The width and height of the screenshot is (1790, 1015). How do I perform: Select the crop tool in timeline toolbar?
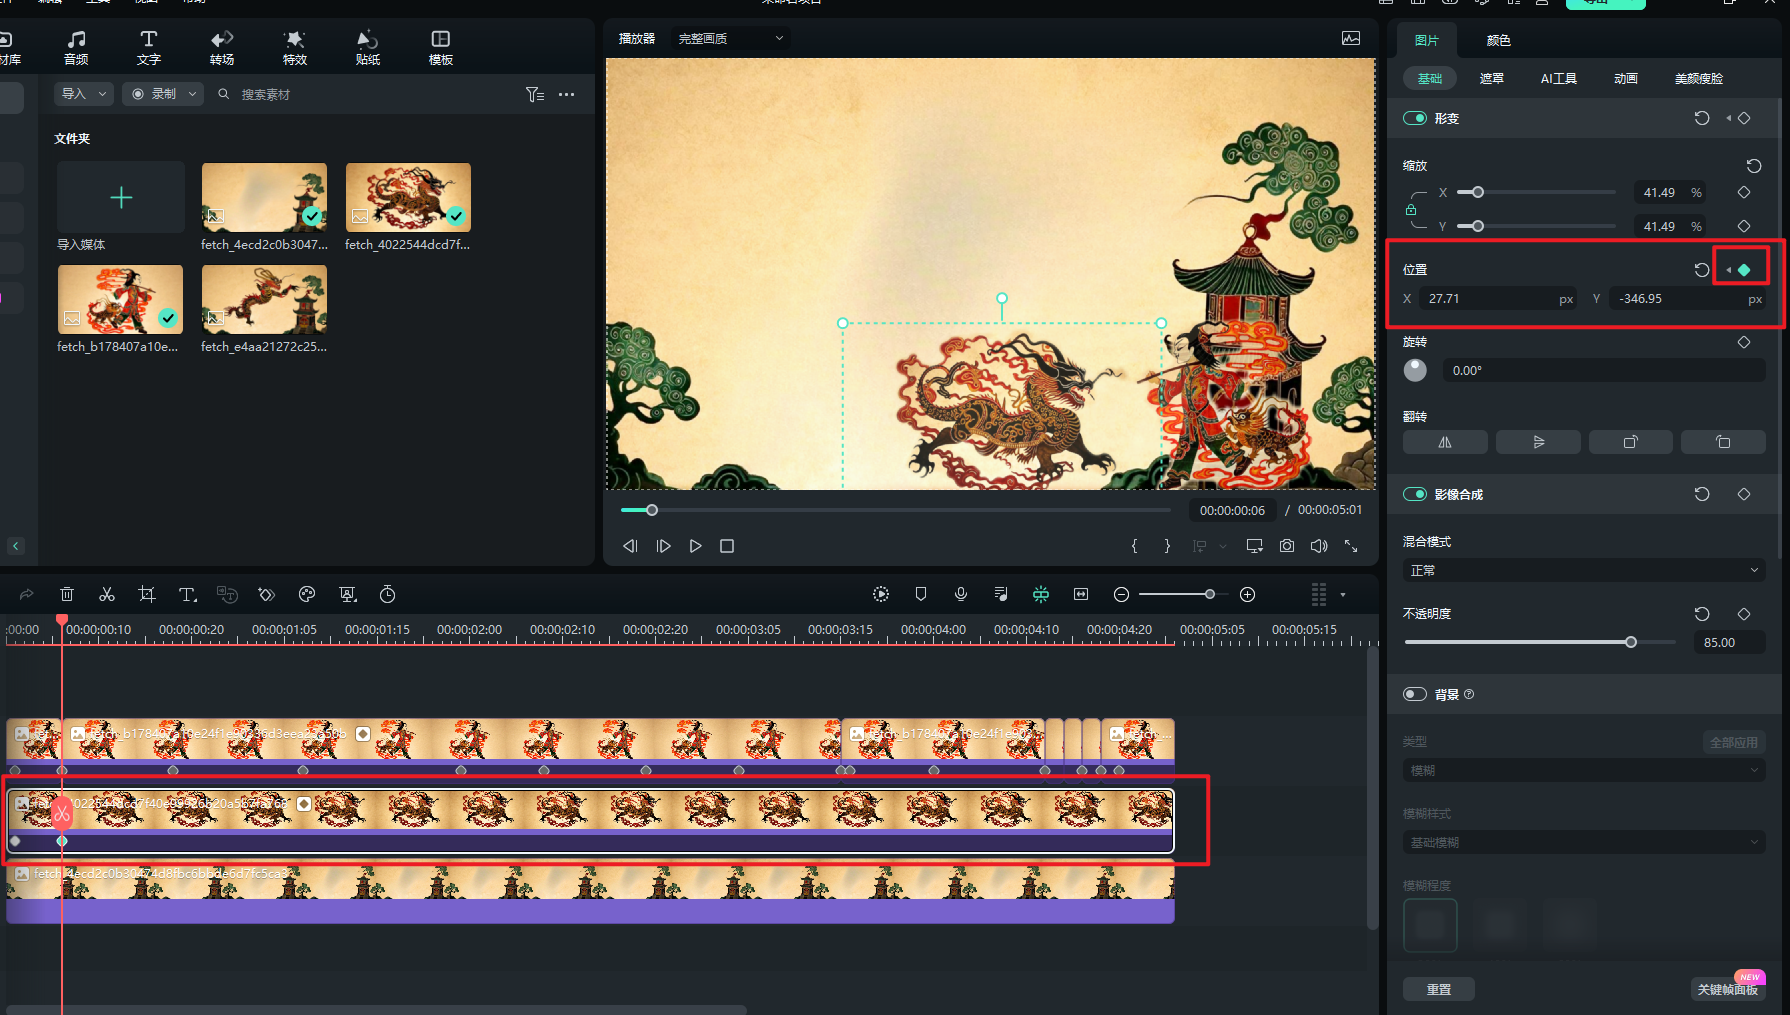(x=147, y=595)
